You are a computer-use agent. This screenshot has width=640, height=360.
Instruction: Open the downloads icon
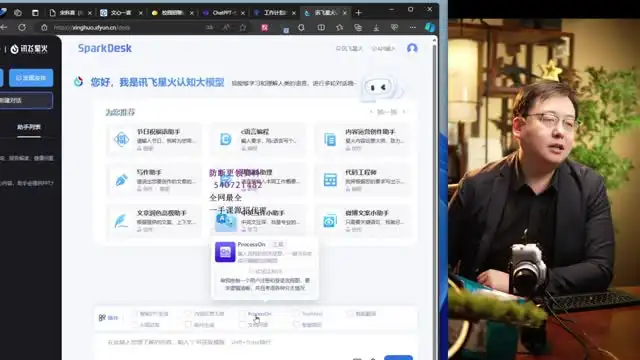click(x=376, y=27)
